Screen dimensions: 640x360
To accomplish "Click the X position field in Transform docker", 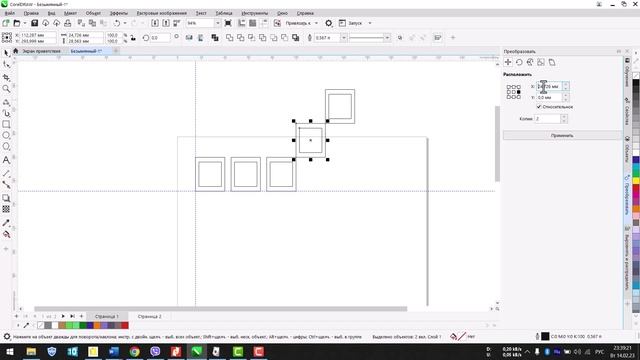I will coord(549,87).
